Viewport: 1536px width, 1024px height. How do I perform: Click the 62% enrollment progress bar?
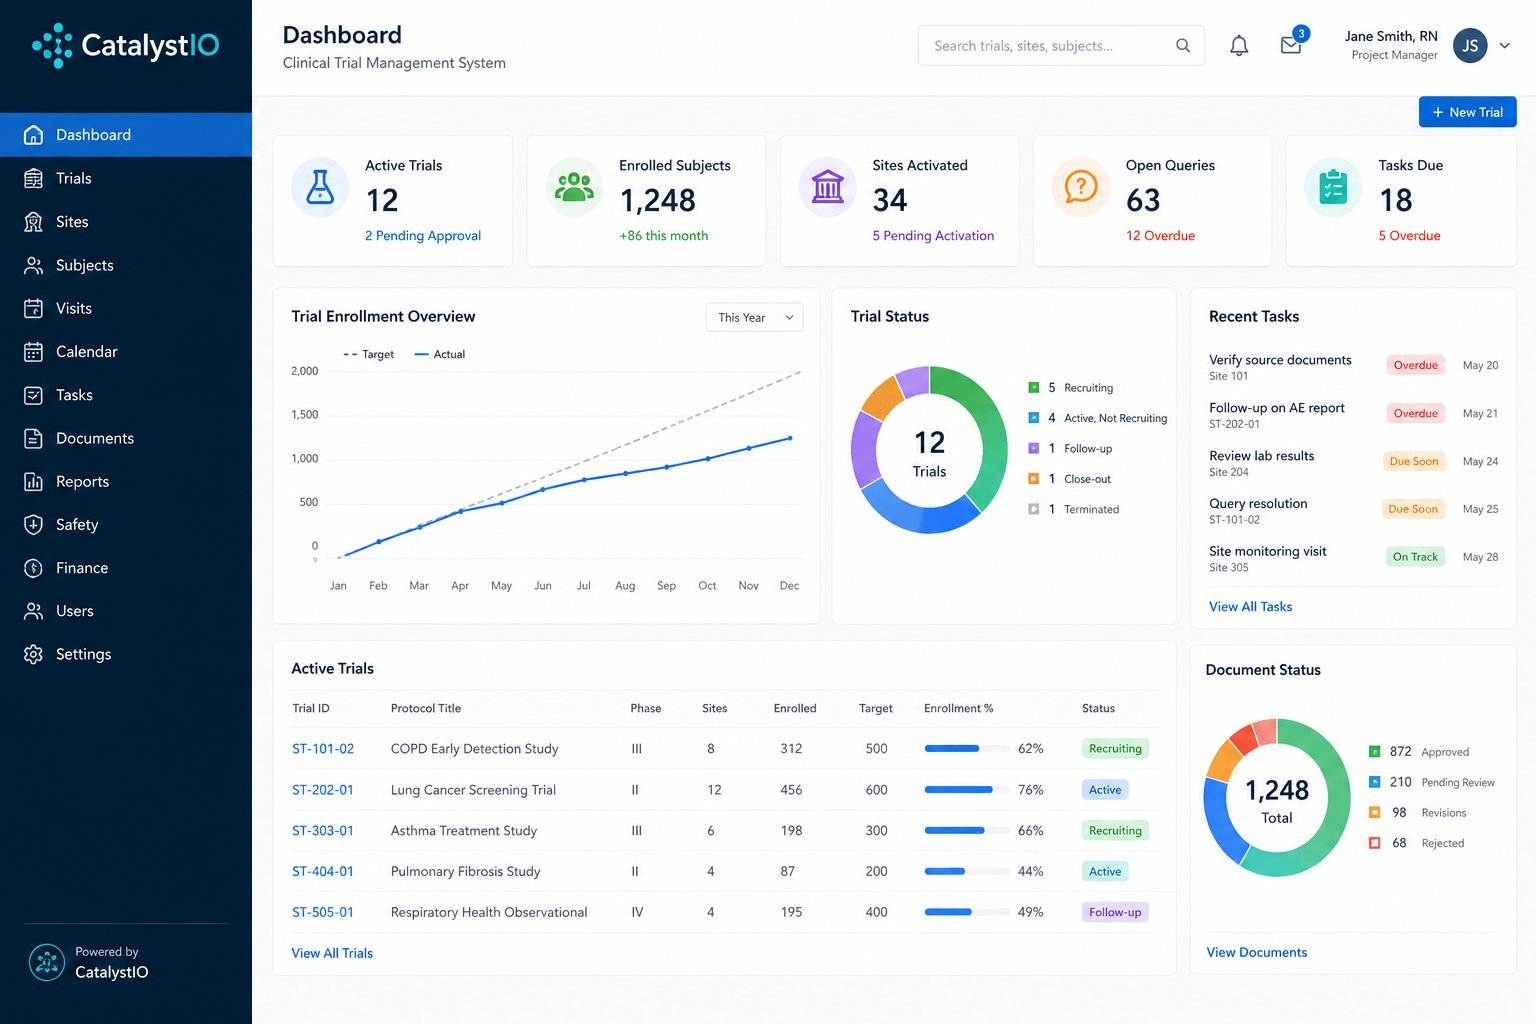[x=966, y=749]
